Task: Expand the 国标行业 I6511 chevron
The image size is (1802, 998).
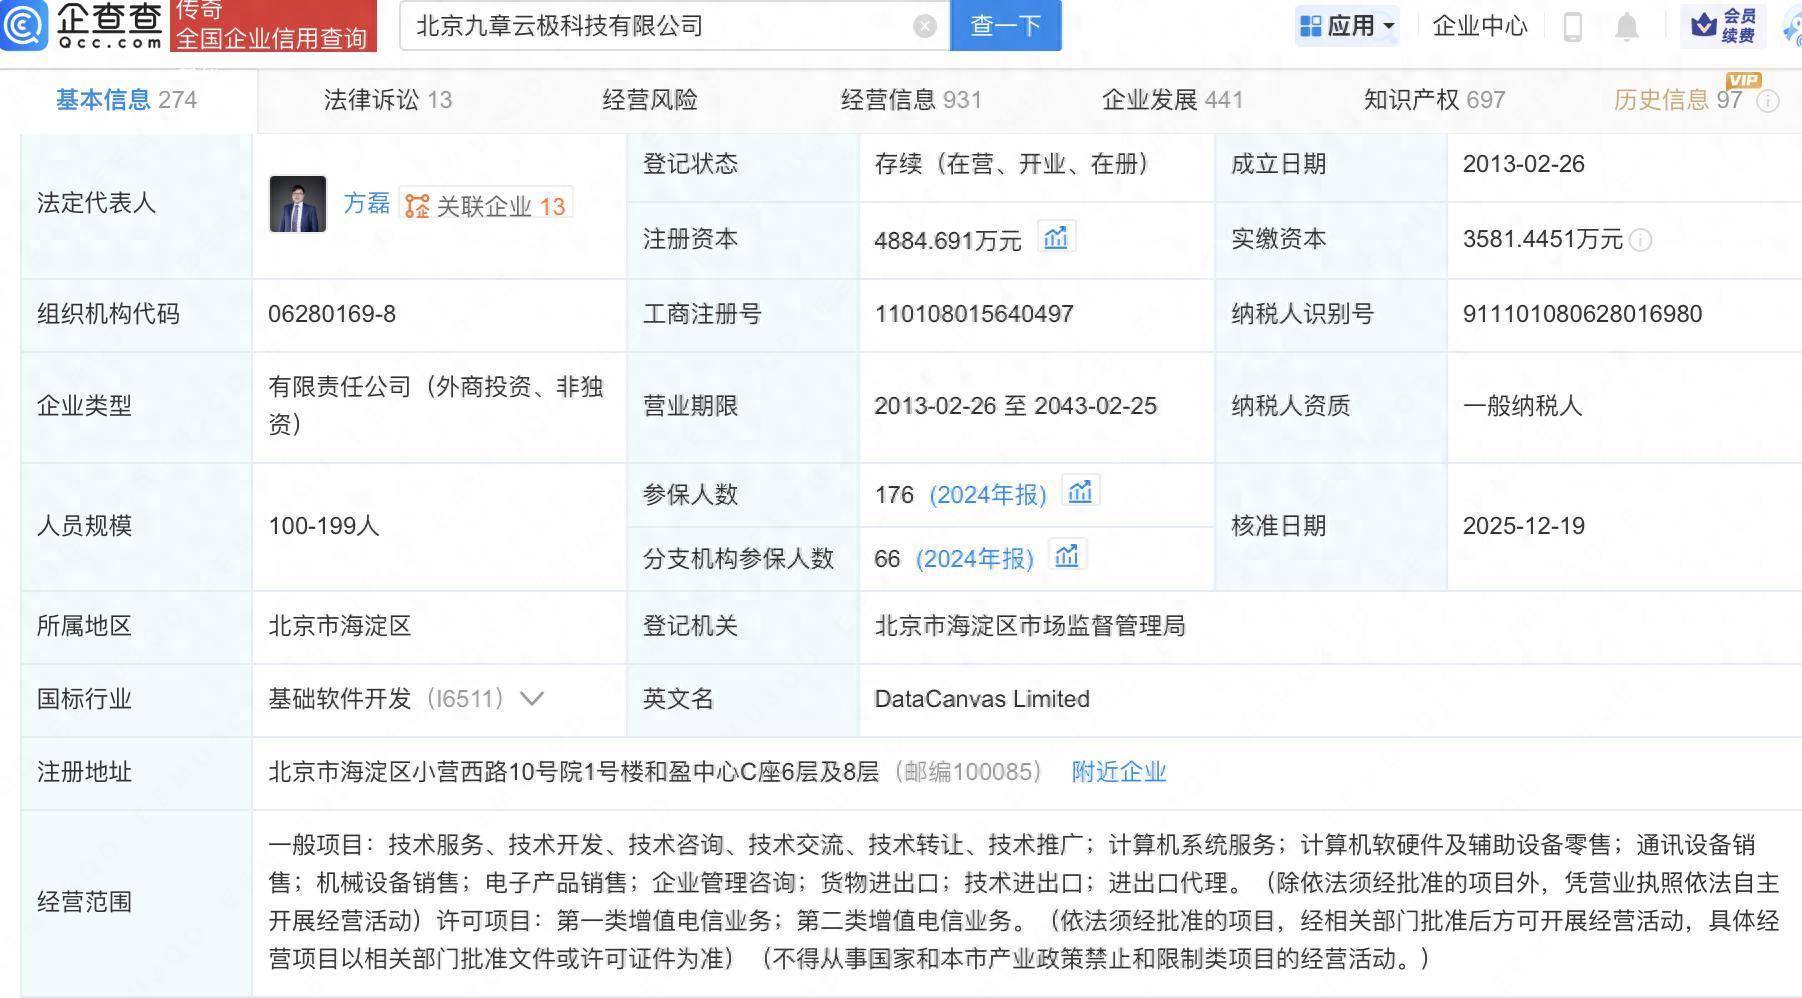Action: click(x=534, y=699)
